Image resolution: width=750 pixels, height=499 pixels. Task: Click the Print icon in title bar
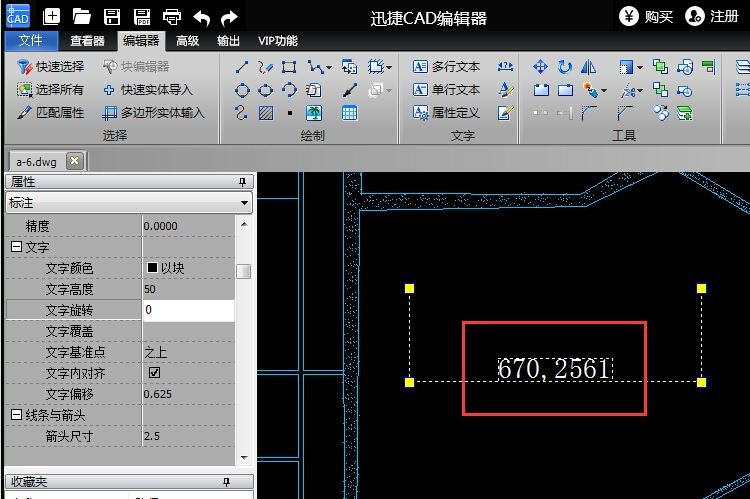point(172,16)
